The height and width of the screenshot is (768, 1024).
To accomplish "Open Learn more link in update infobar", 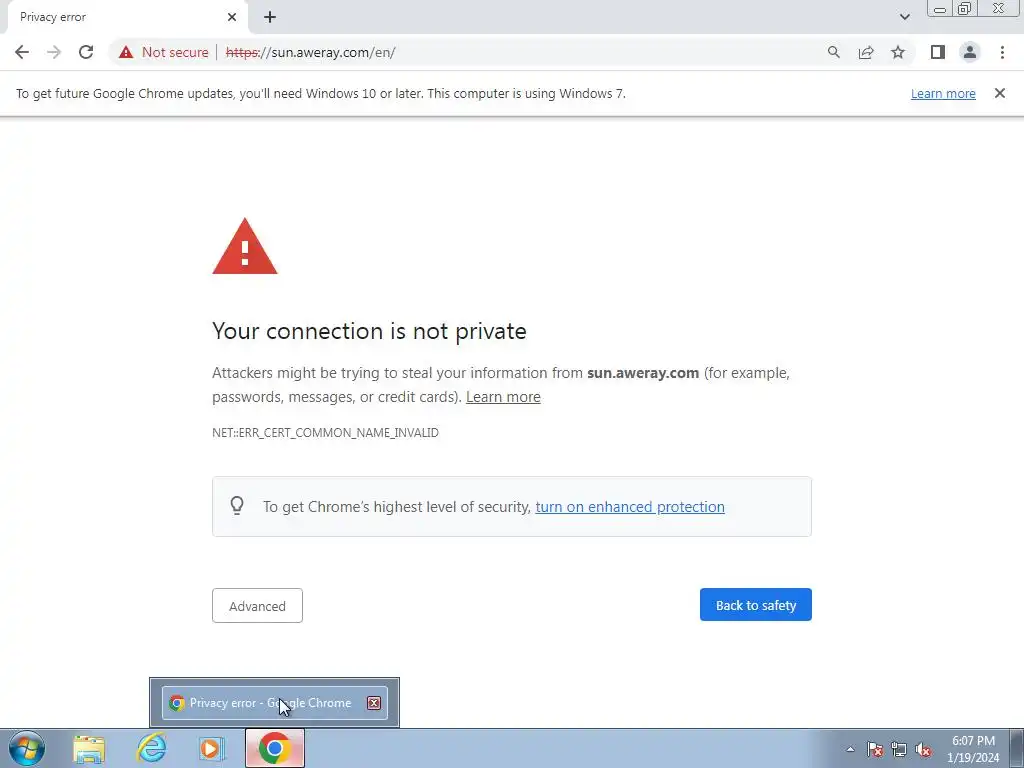I will tap(943, 93).
